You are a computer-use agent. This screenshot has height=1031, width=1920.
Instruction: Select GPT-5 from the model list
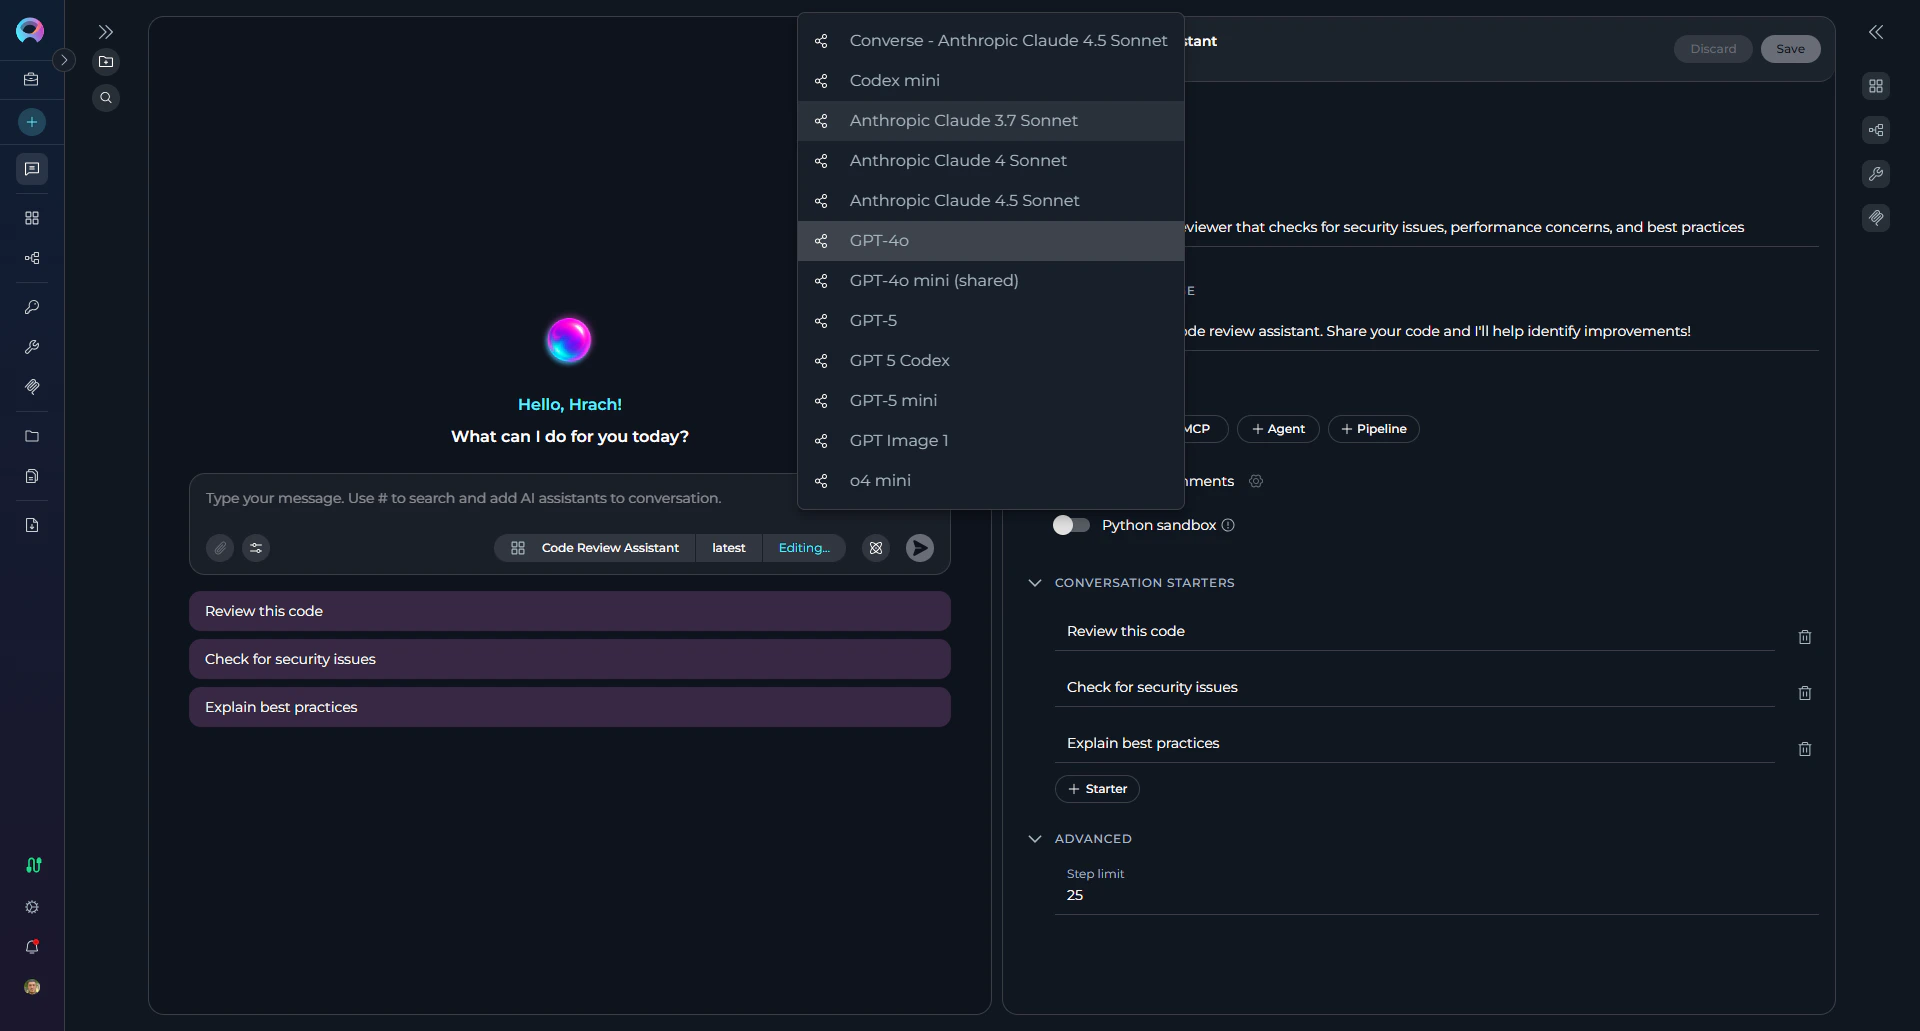pos(872,320)
